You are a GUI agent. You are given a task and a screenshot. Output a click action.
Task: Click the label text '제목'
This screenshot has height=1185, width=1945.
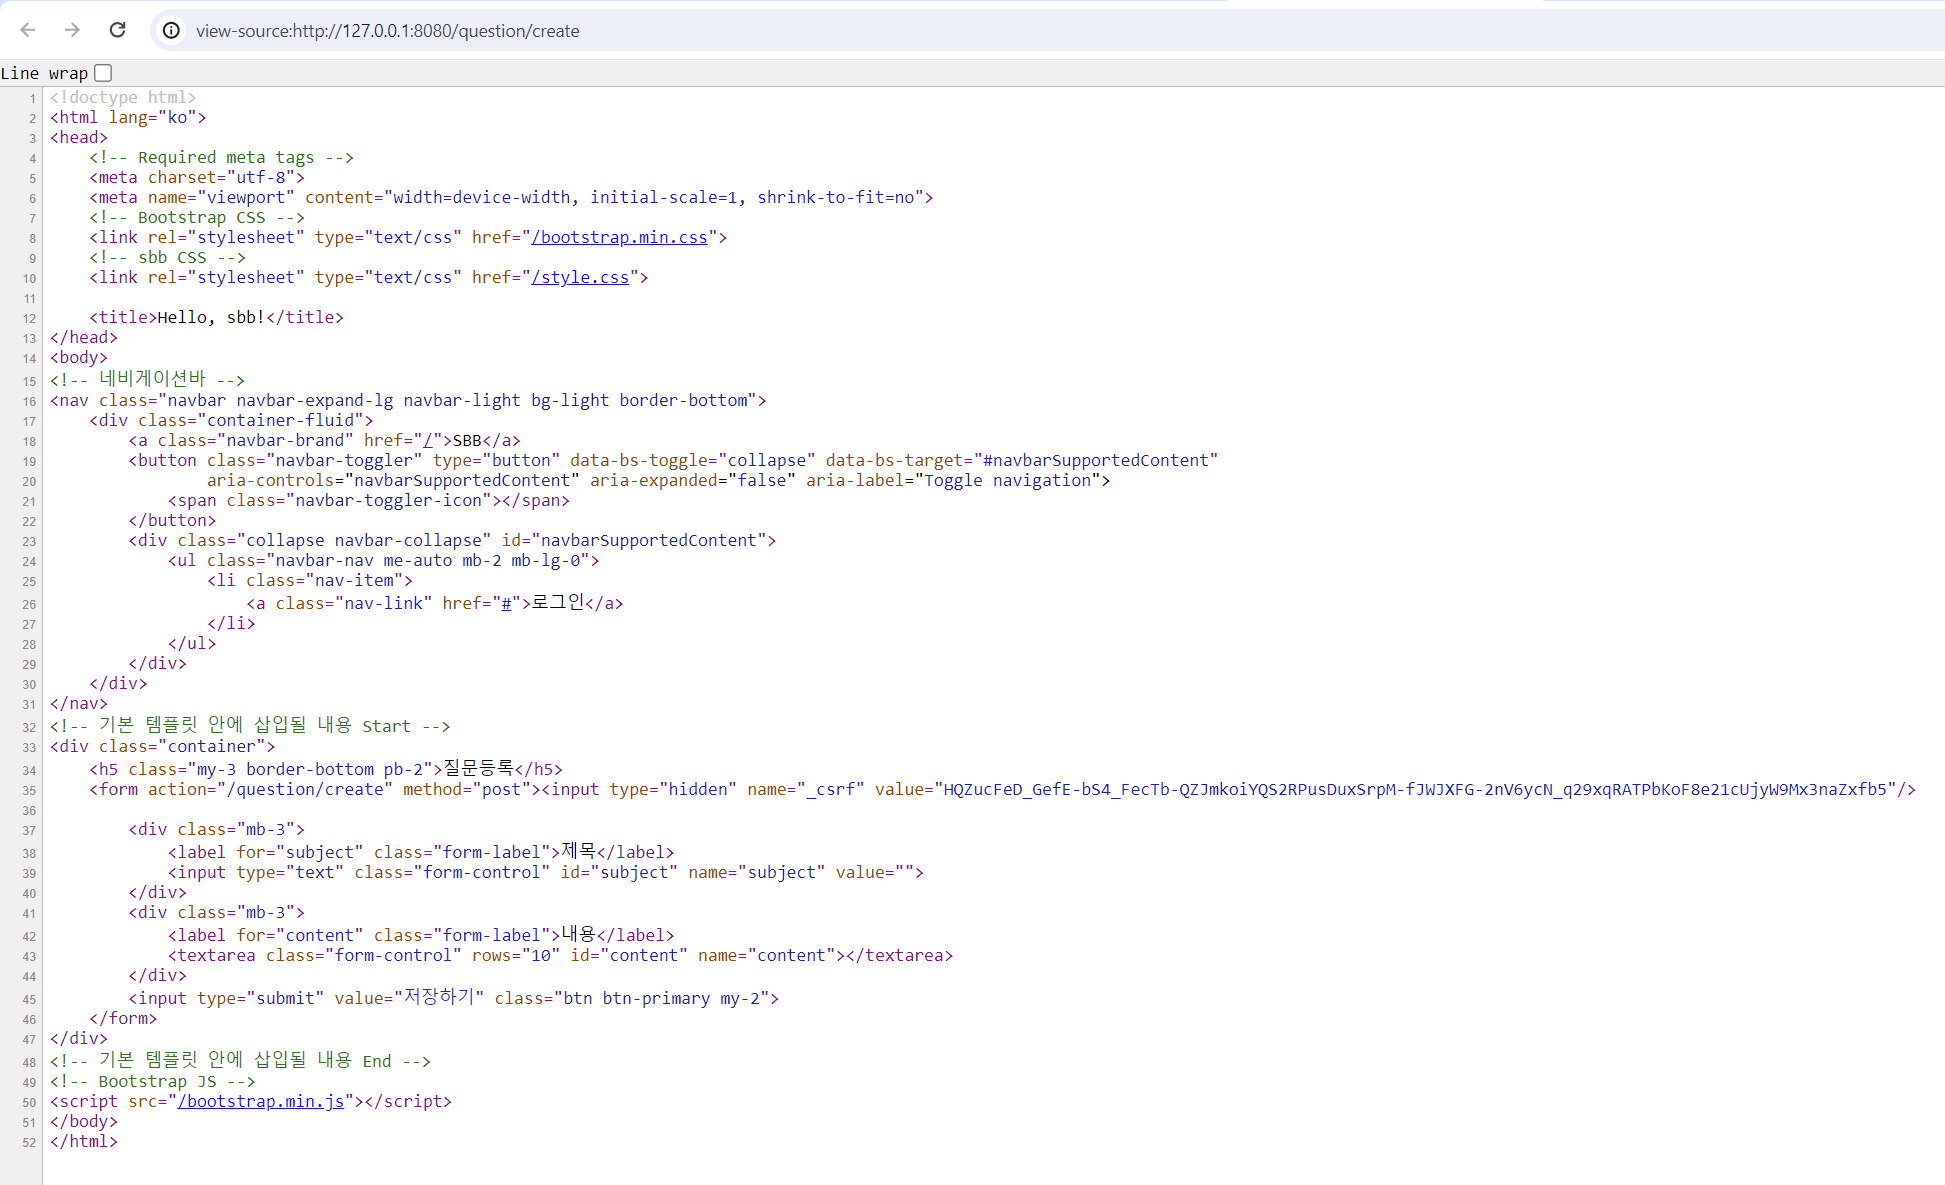click(579, 851)
